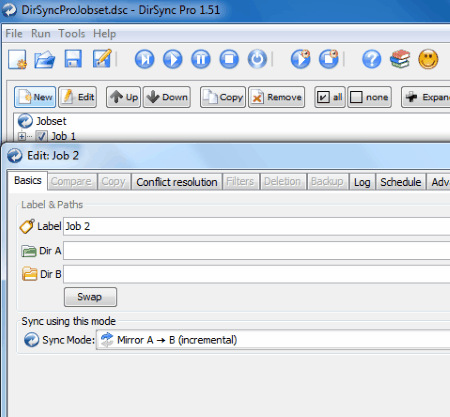The image size is (450, 417).
Task: Open the Run menu
Action: (x=41, y=33)
